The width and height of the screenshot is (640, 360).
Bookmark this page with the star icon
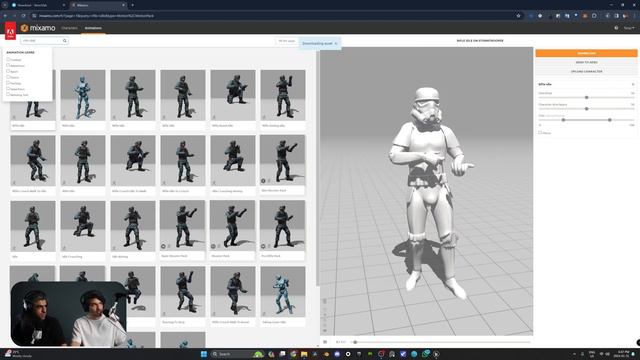[x=518, y=16]
